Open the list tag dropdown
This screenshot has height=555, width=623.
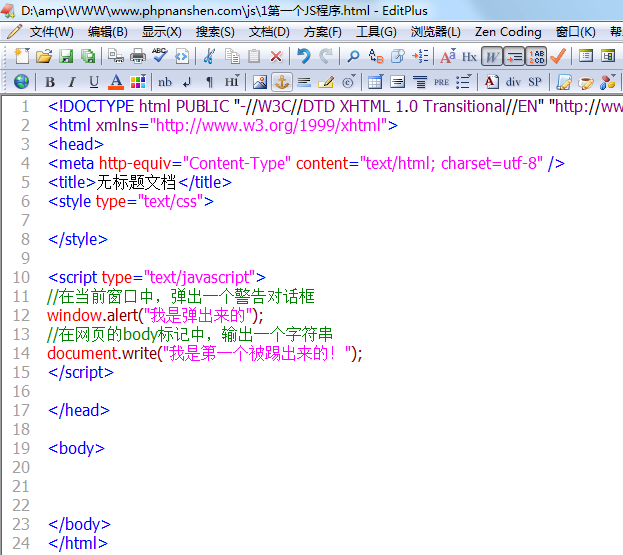coord(464,82)
